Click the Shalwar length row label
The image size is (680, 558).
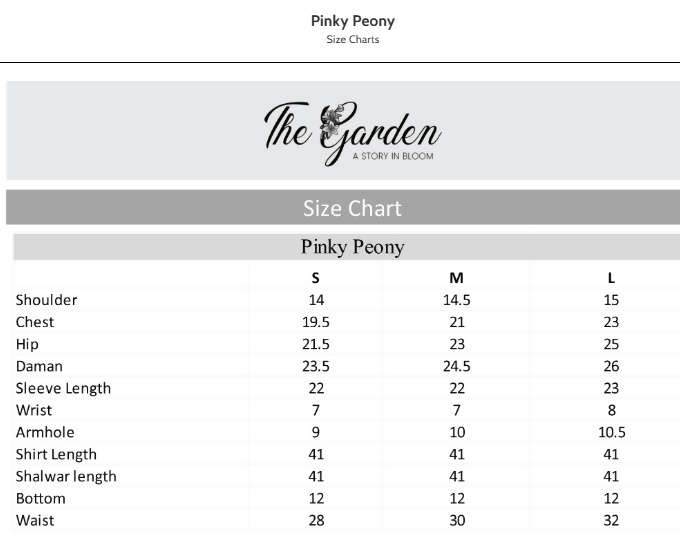(x=66, y=476)
